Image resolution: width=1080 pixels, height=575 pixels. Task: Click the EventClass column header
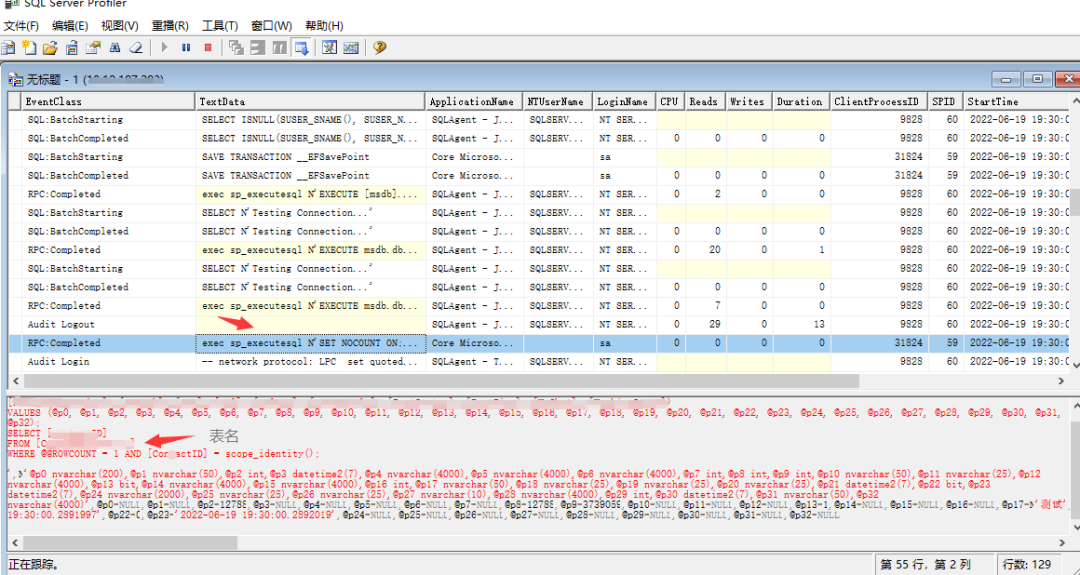109,101
